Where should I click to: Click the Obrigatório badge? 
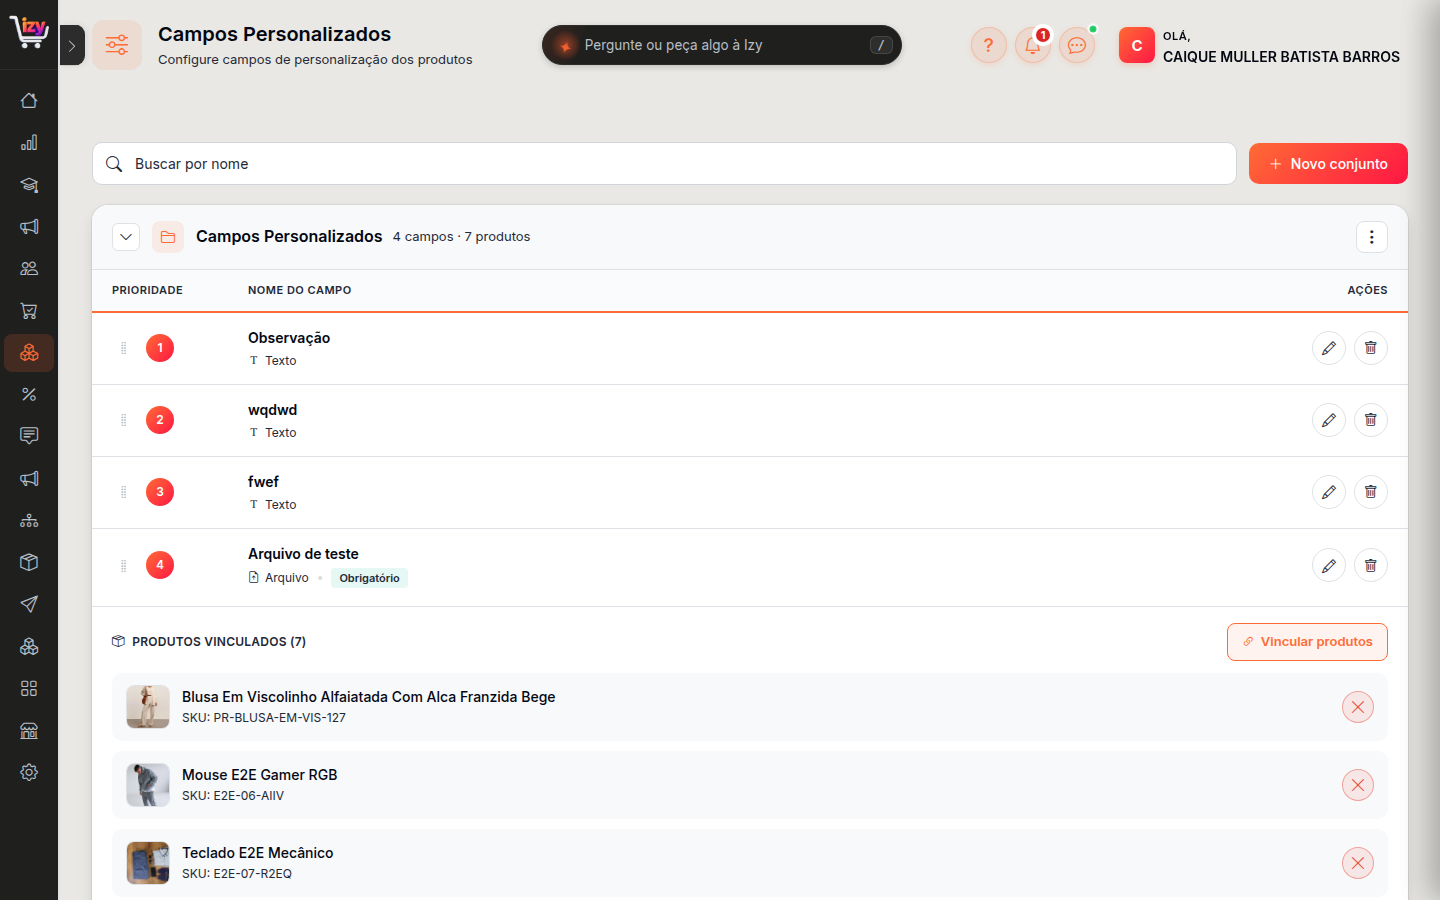pos(369,578)
